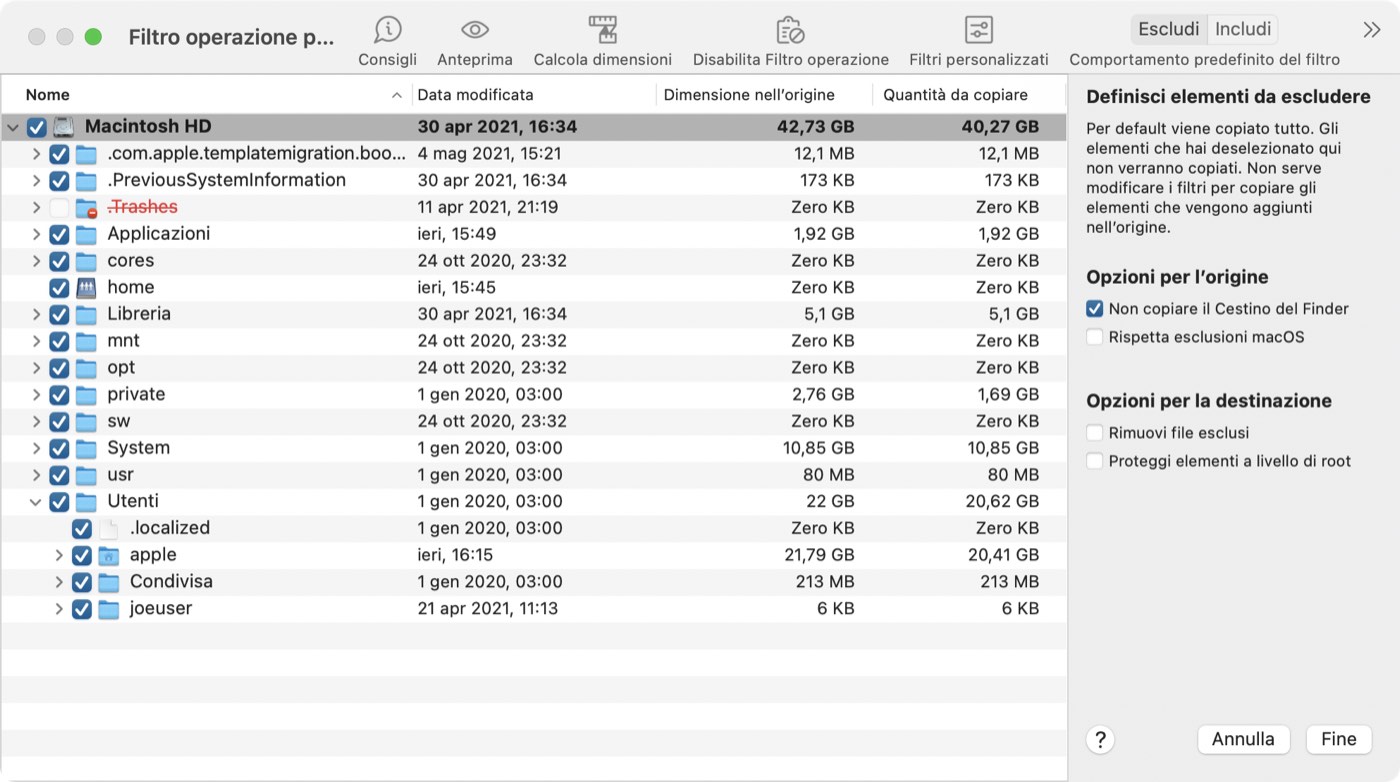
Task: Sort by Quantità da copiare column
Action: [x=968, y=95]
